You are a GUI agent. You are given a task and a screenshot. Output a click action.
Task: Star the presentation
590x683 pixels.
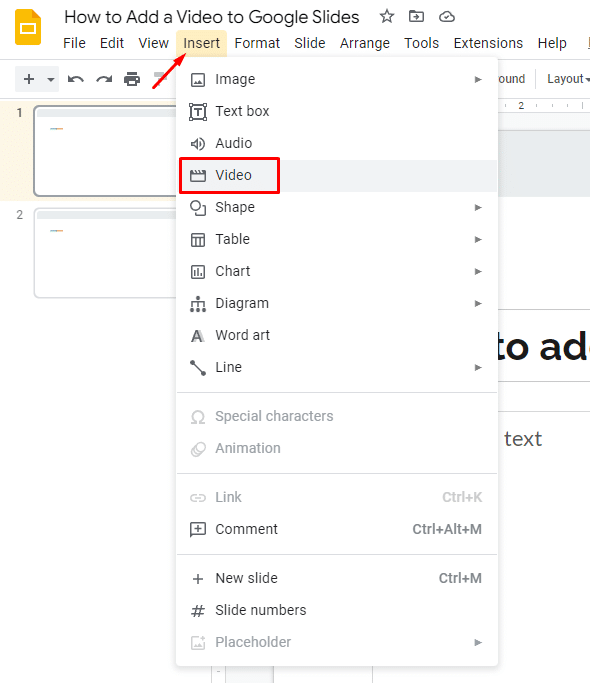point(387,17)
